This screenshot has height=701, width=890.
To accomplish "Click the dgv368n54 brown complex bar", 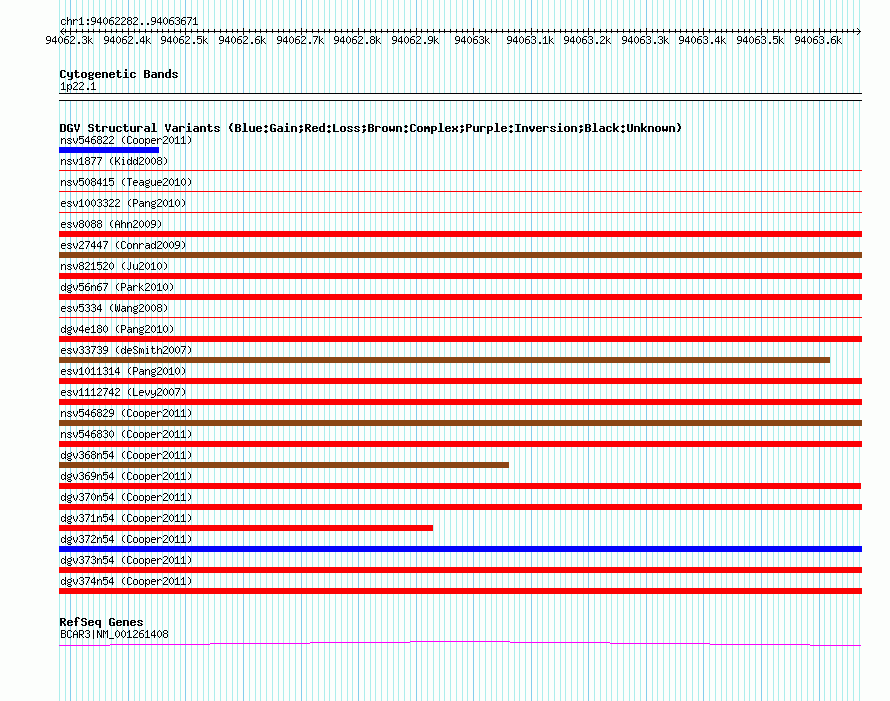I will coord(284,465).
